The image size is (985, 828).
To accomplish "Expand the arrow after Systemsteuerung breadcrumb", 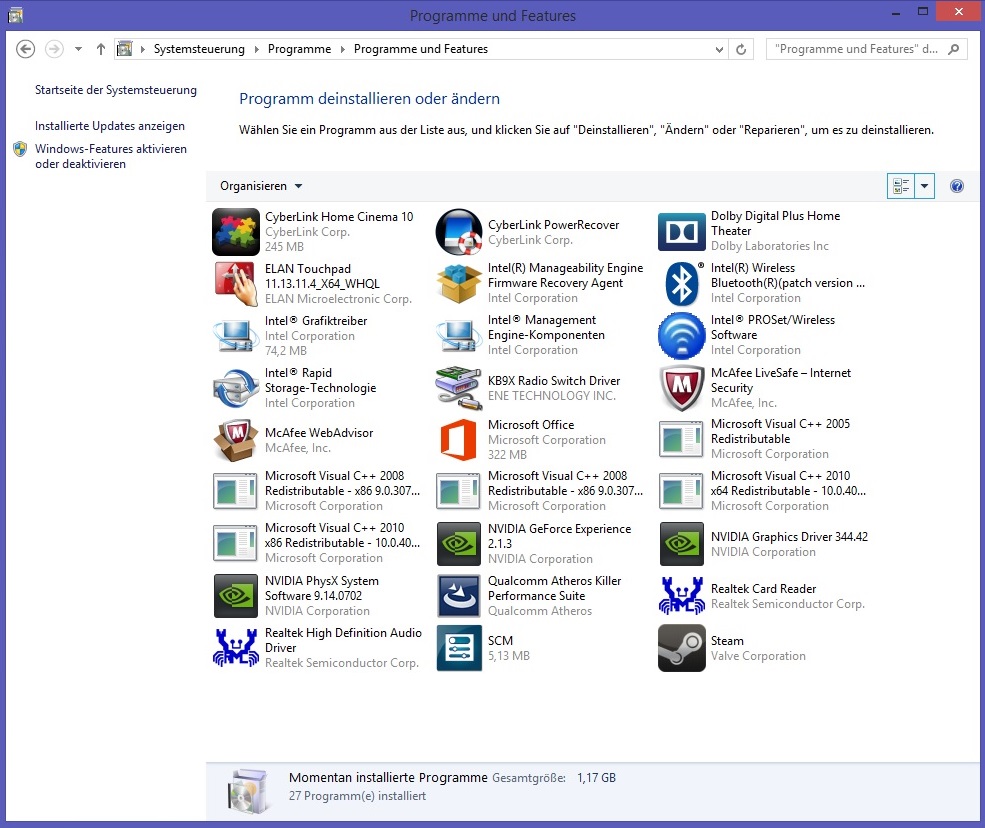I will (x=256, y=49).
